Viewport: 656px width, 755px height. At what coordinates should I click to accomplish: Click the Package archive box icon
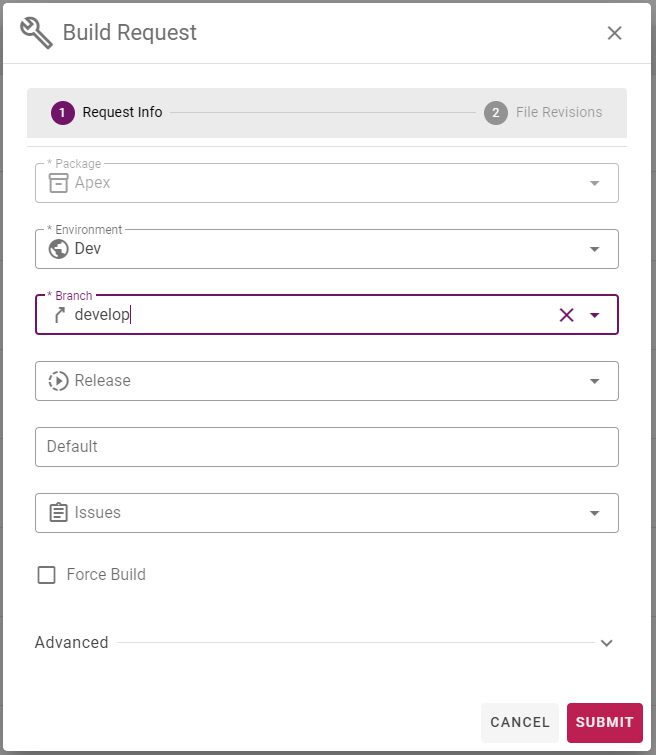tap(58, 183)
